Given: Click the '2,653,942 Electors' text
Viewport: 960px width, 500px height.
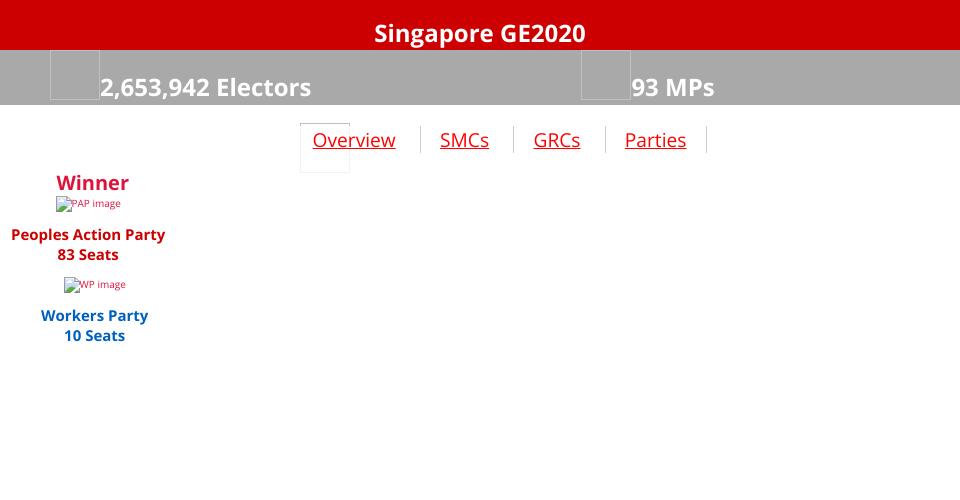Looking at the screenshot, I should point(206,88).
